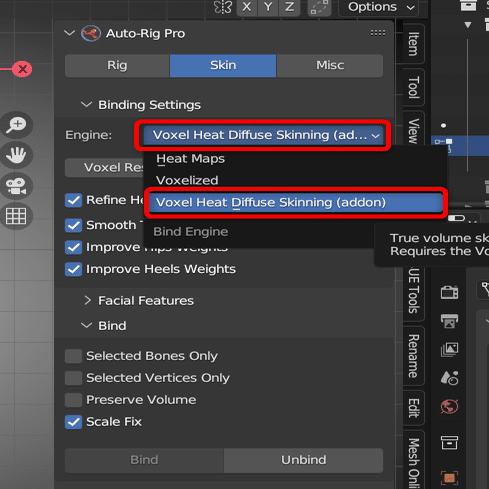489x489 pixels.
Task: Click the Auto-Rig Pro logo icon
Action: (x=91, y=34)
